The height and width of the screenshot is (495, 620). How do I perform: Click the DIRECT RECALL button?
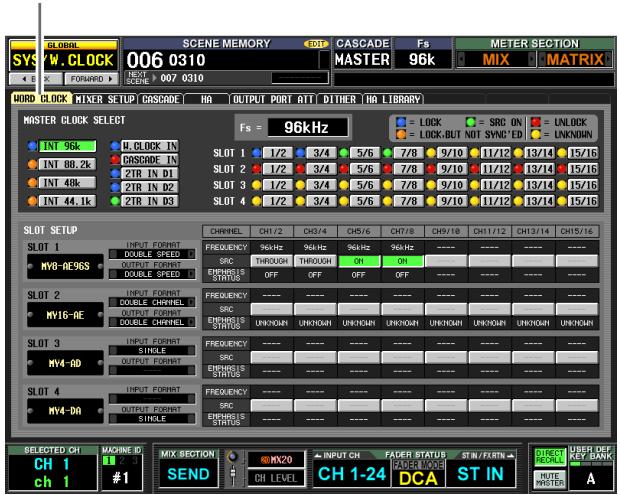[549, 457]
